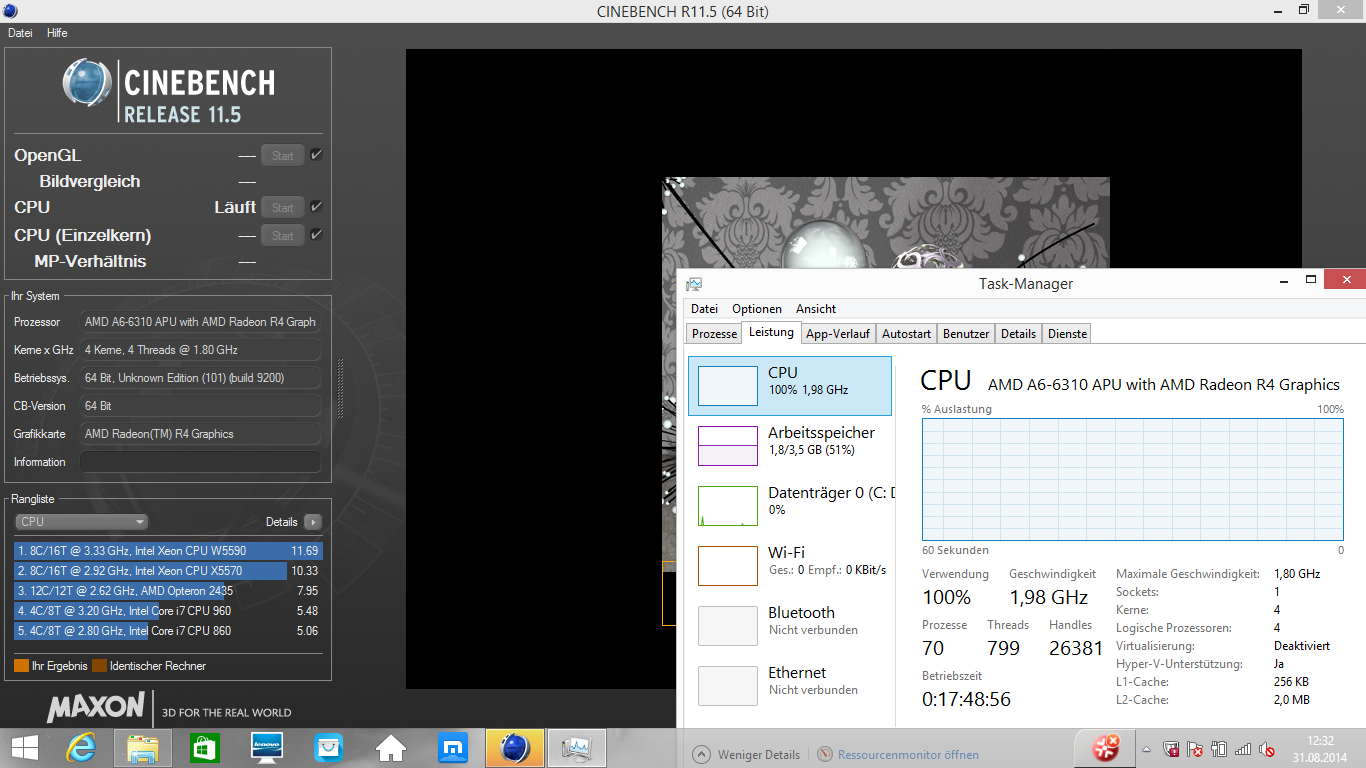Viewport: 1366px width, 768px height.
Task: Open the Datei menu in Cinebench
Action: pos(20,33)
